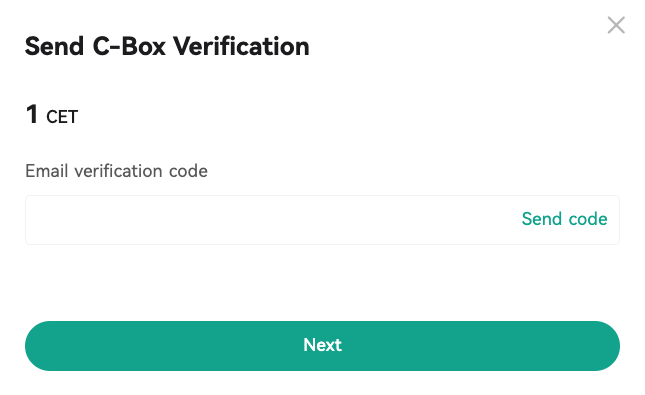The height and width of the screenshot is (395, 645).
Task: Dismiss the verification popup with the X
Action: tap(616, 25)
